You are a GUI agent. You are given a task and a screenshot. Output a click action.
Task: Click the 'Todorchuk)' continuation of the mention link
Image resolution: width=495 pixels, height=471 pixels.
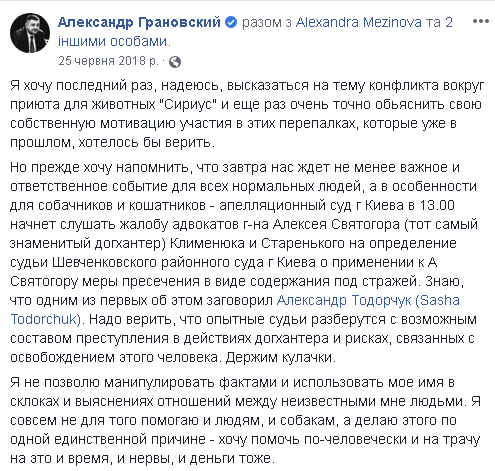(46, 319)
